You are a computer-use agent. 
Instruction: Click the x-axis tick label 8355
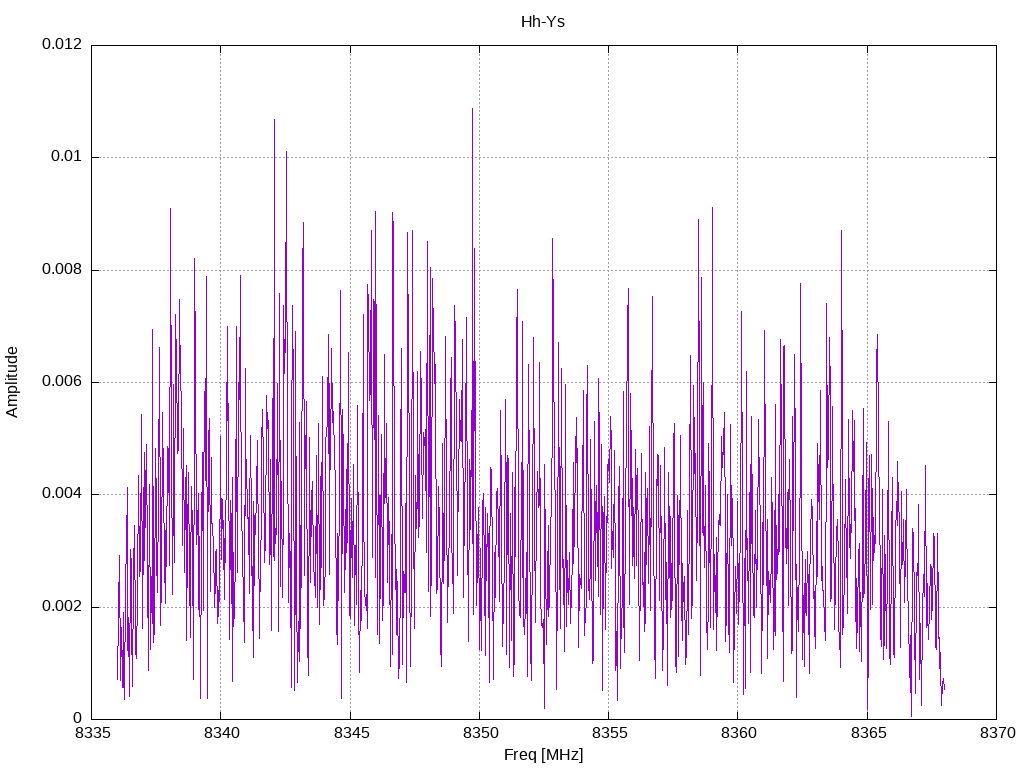[610, 733]
